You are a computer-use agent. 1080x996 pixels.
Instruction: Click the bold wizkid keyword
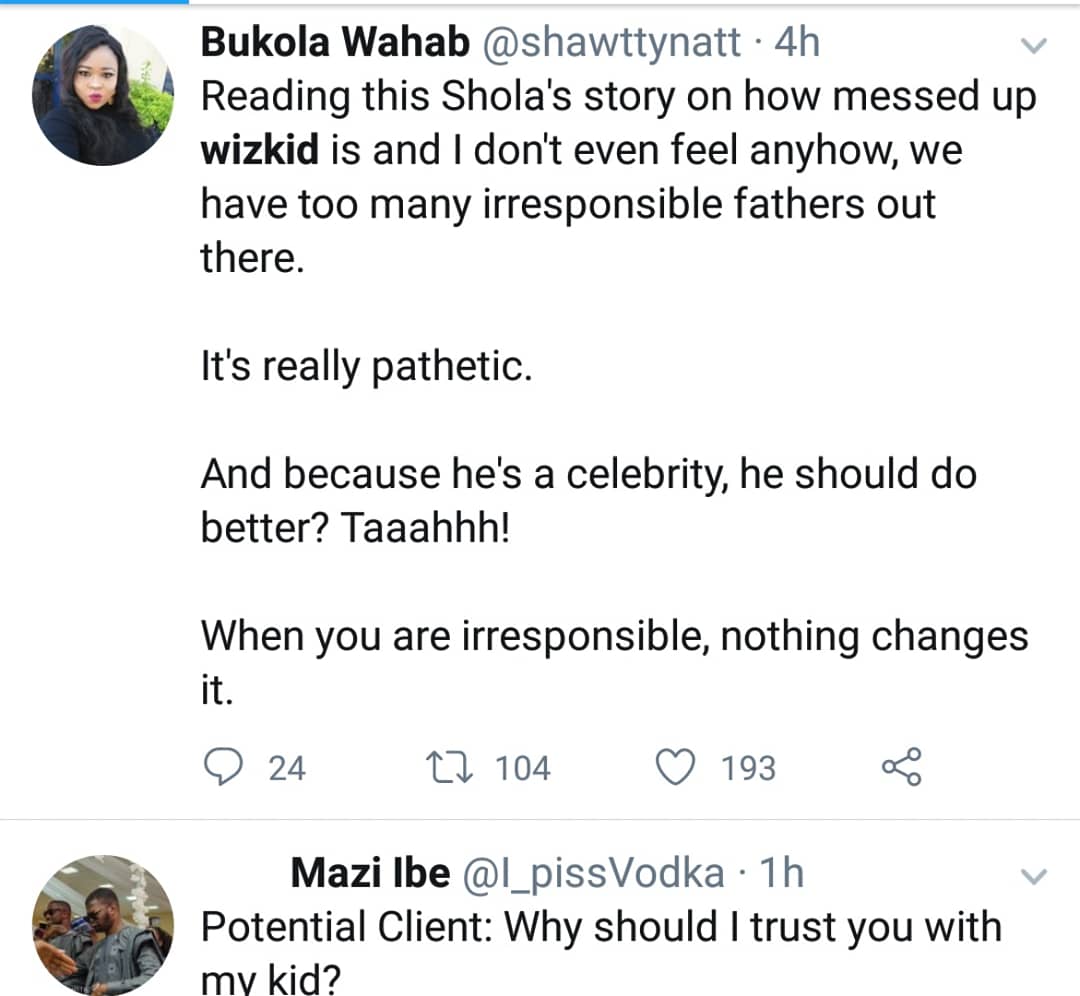(260, 150)
